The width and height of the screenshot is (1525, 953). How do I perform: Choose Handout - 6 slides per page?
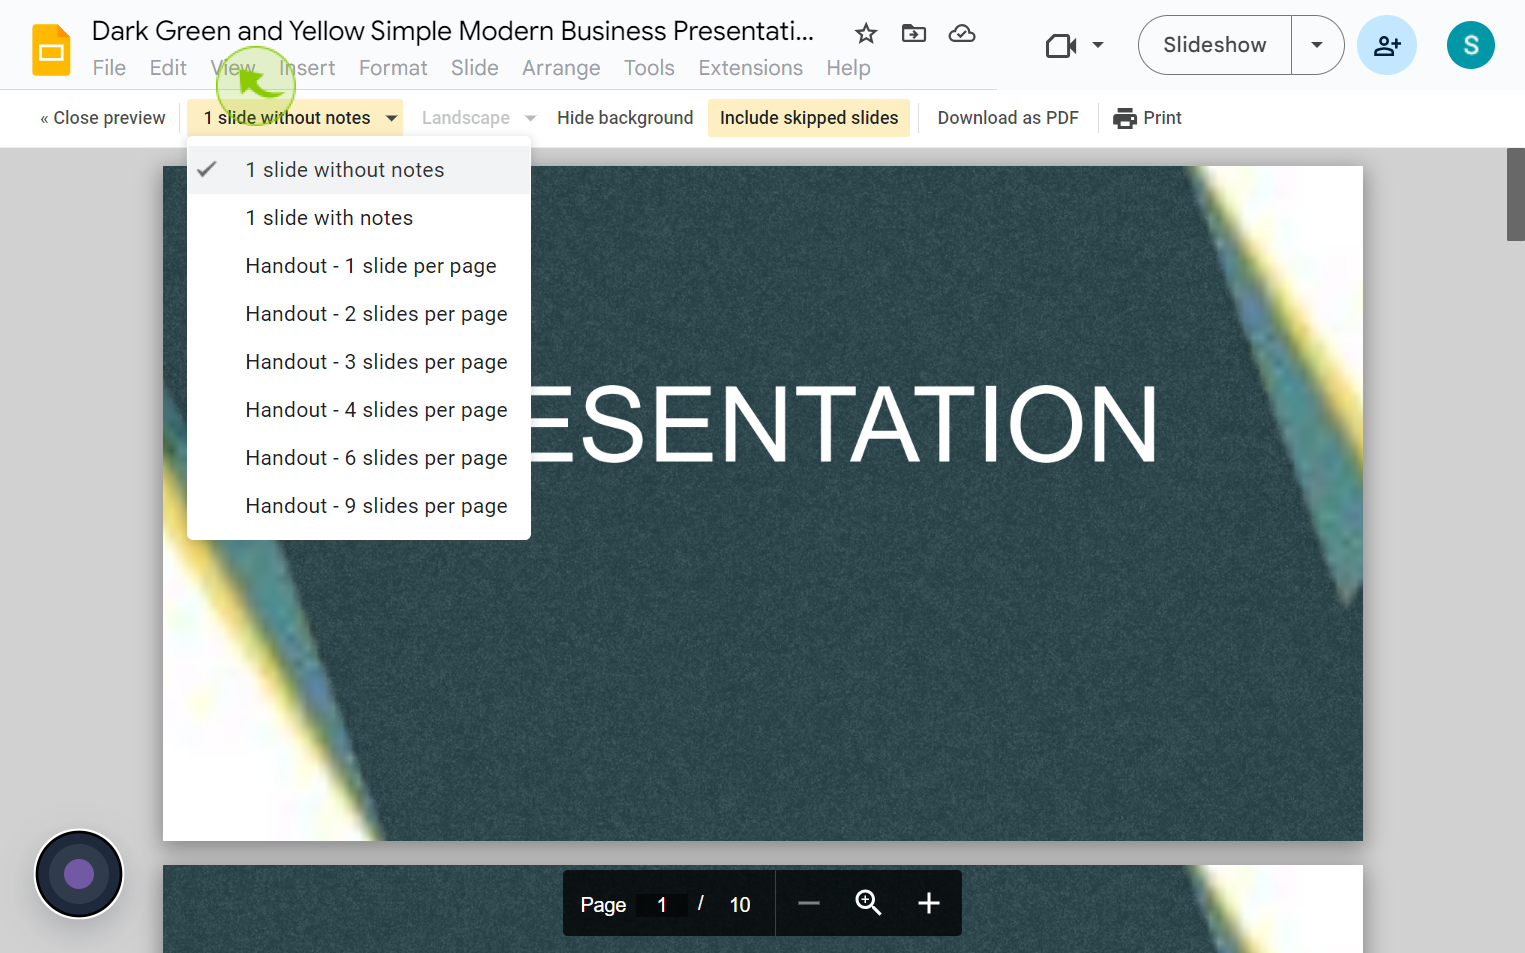(359, 458)
